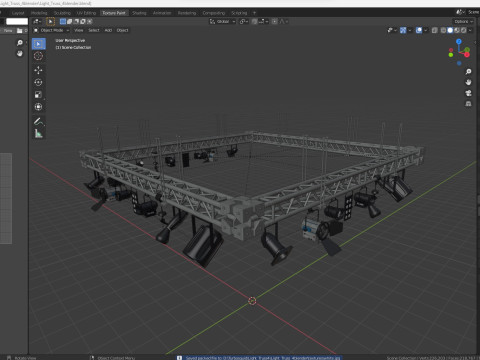The height and width of the screenshot is (360, 480).
Task: Choose the extend-selection mode icon
Action: coord(69,22)
